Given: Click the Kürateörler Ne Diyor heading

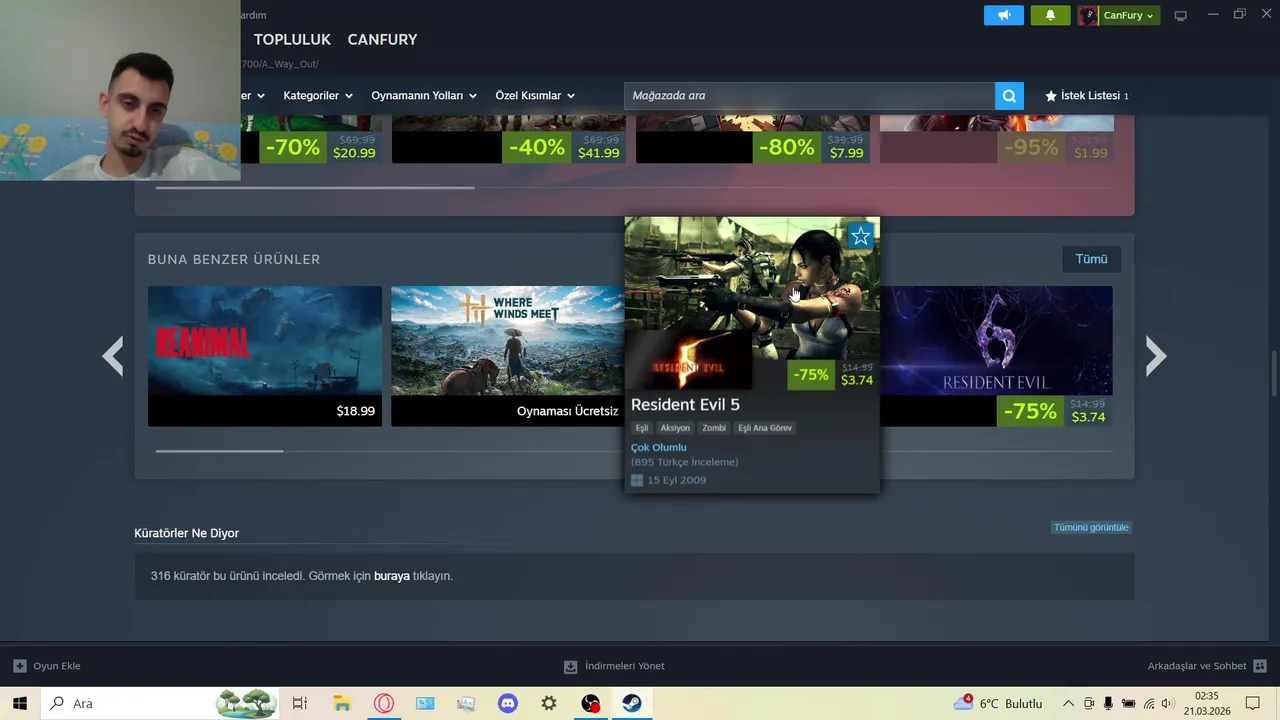Looking at the screenshot, I should click(x=187, y=533).
